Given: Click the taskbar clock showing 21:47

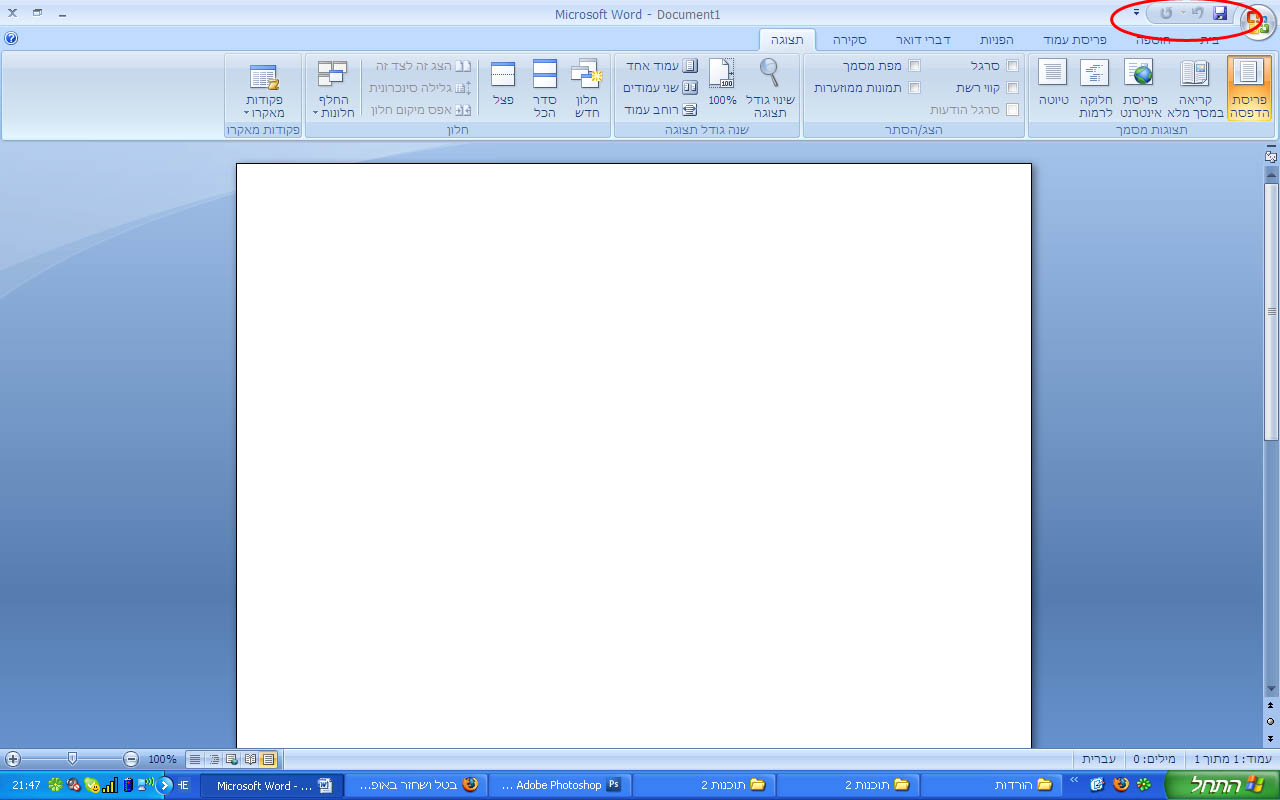Looking at the screenshot, I should (27, 785).
